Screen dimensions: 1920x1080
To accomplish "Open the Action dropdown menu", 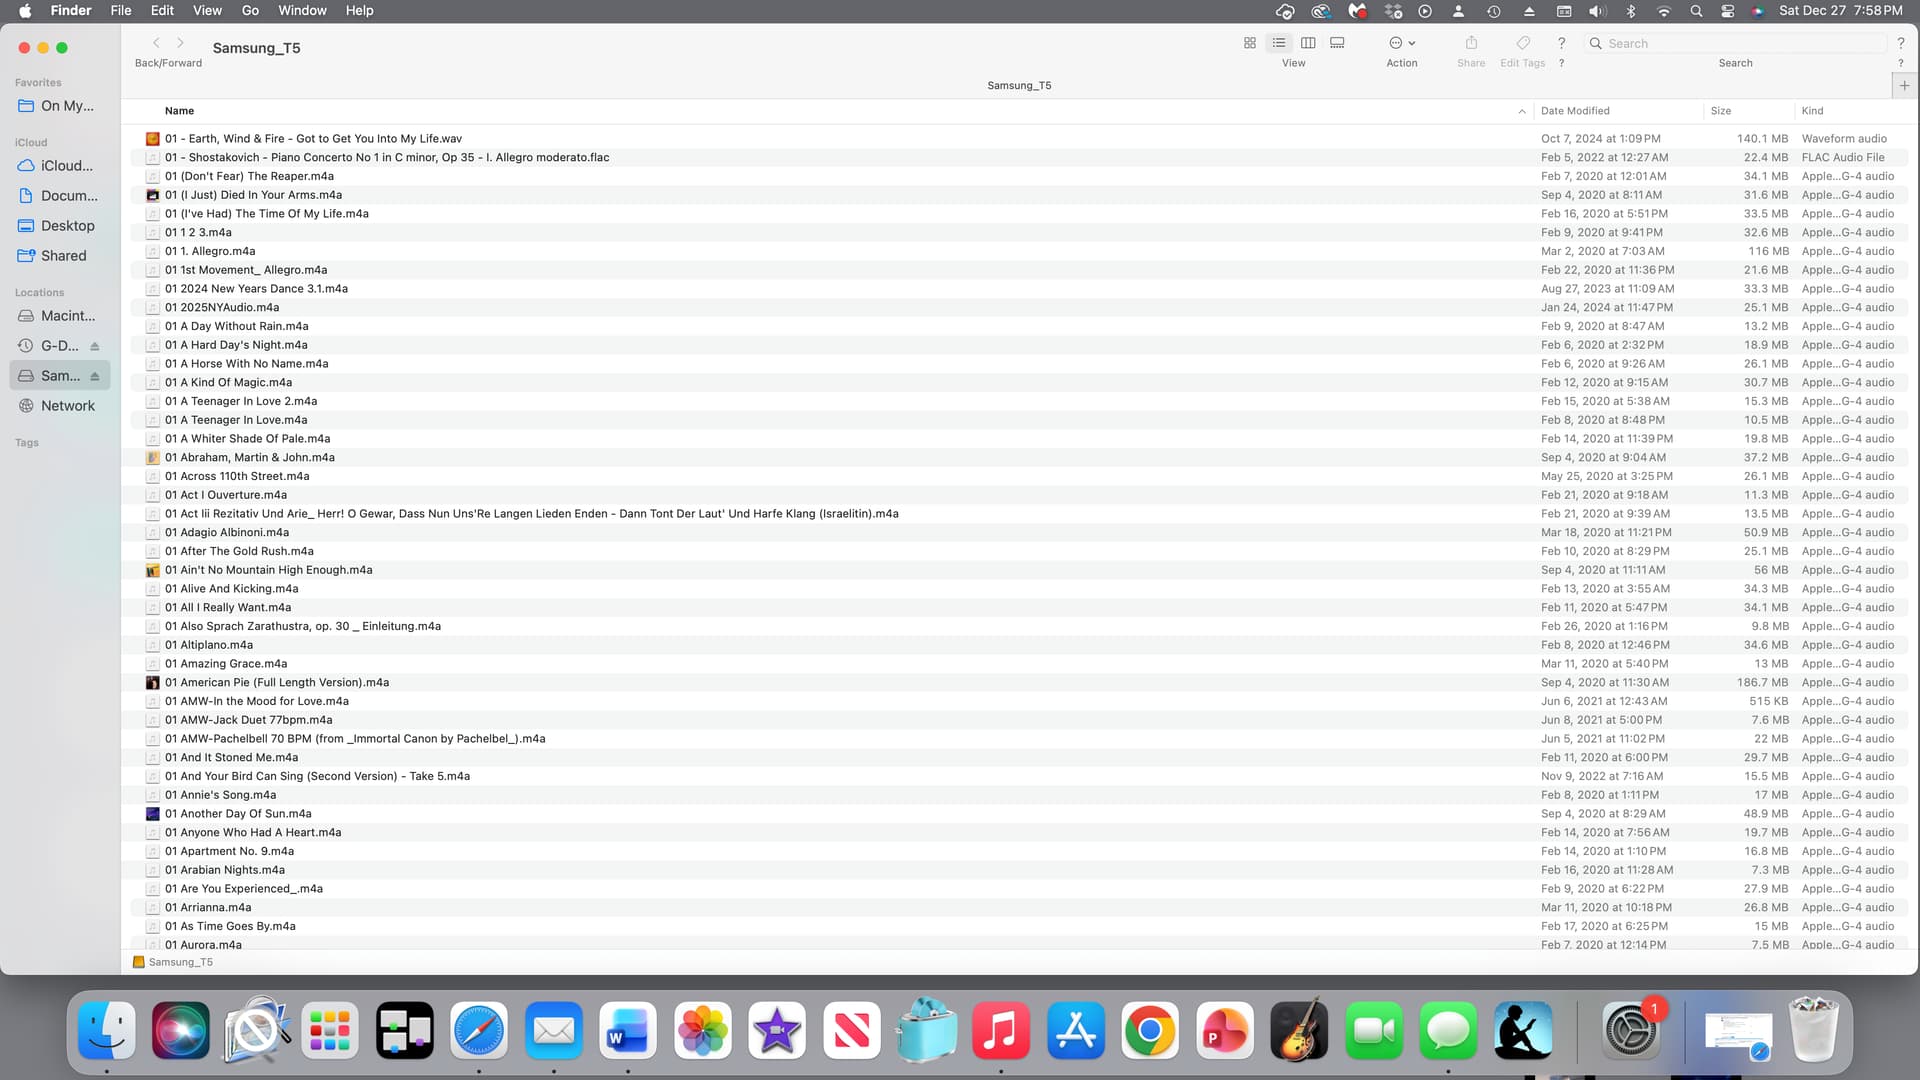I will click(1402, 43).
